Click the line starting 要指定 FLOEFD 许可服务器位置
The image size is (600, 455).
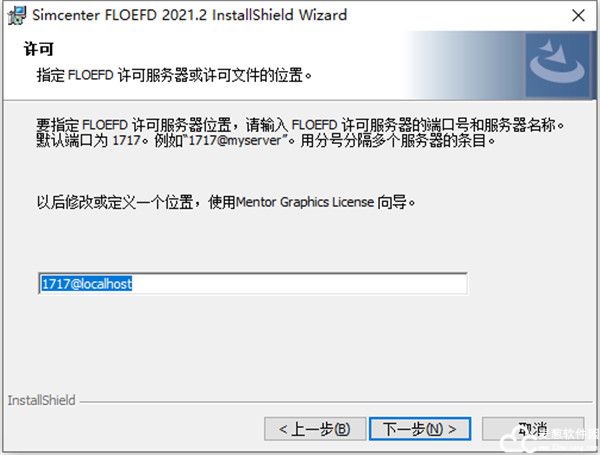(300, 125)
